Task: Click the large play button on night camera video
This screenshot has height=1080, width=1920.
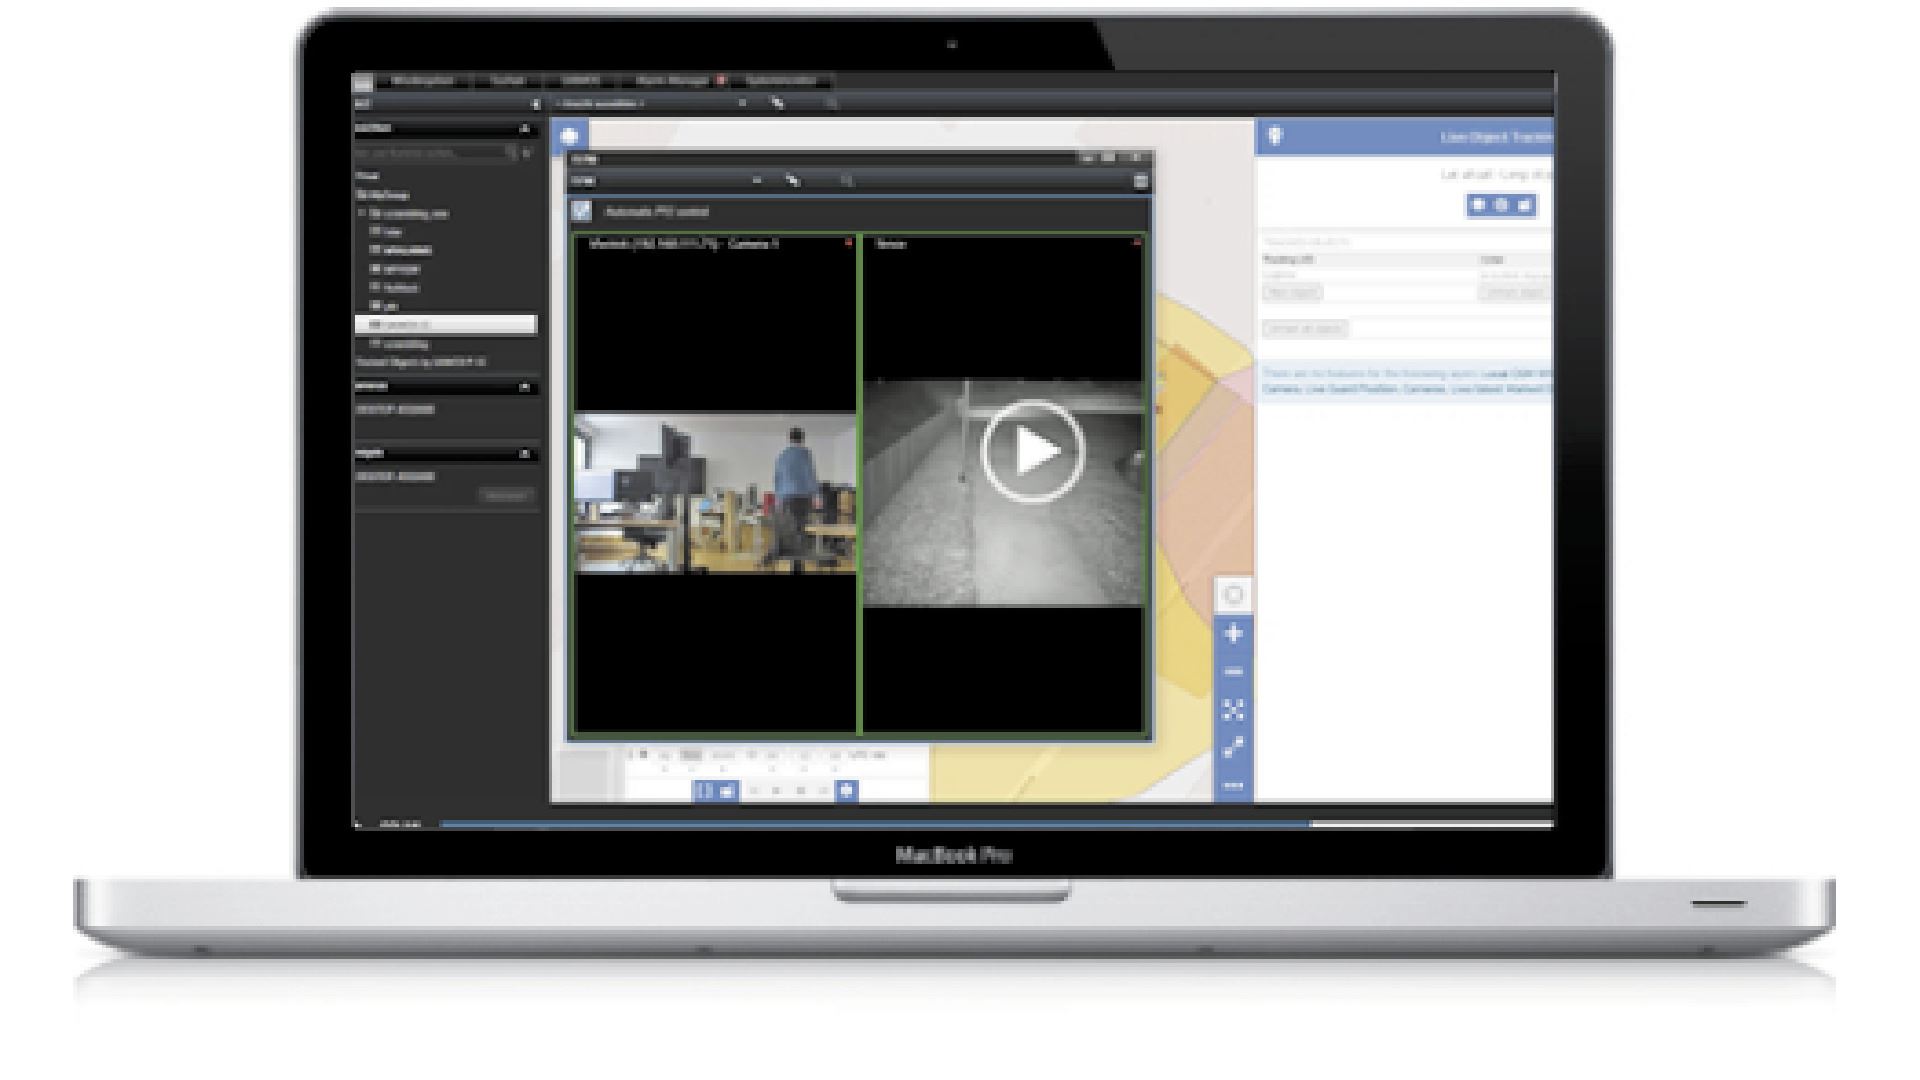Action: (x=1032, y=451)
